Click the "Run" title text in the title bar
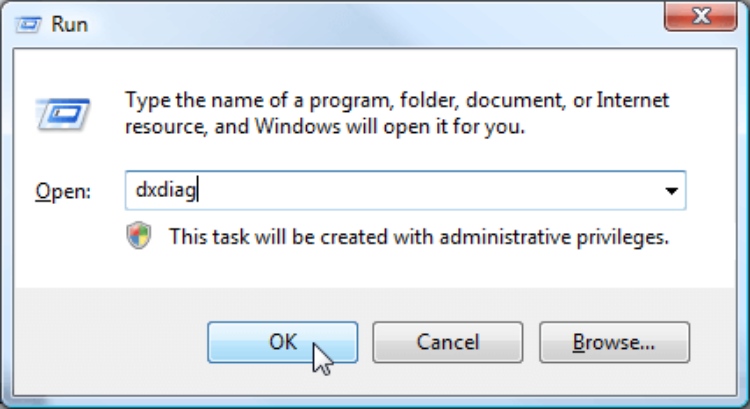This screenshot has width=750, height=409. click(70, 24)
